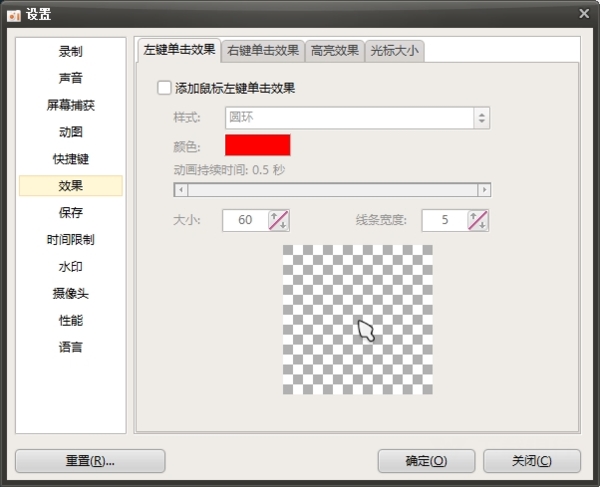Open the 摄像头 settings category
The width and height of the screenshot is (600, 487).
coord(71,293)
